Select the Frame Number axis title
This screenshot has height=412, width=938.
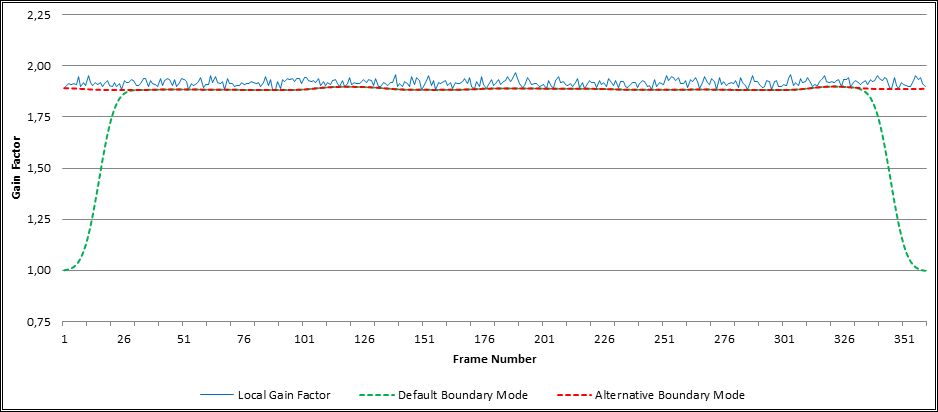(x=494, y=359)
